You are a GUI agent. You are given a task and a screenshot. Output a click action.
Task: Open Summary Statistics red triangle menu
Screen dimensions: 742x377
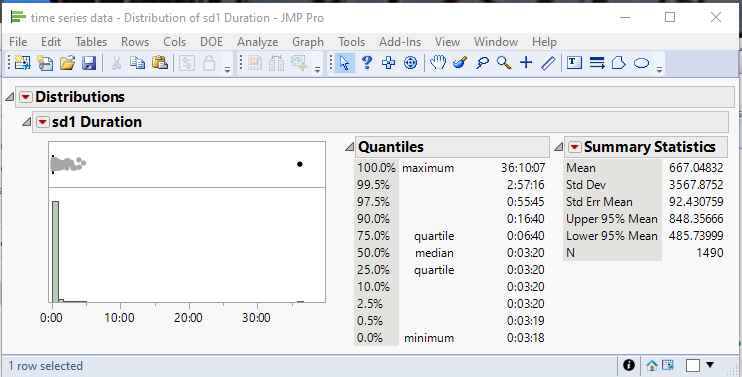[x=574, y=147]
